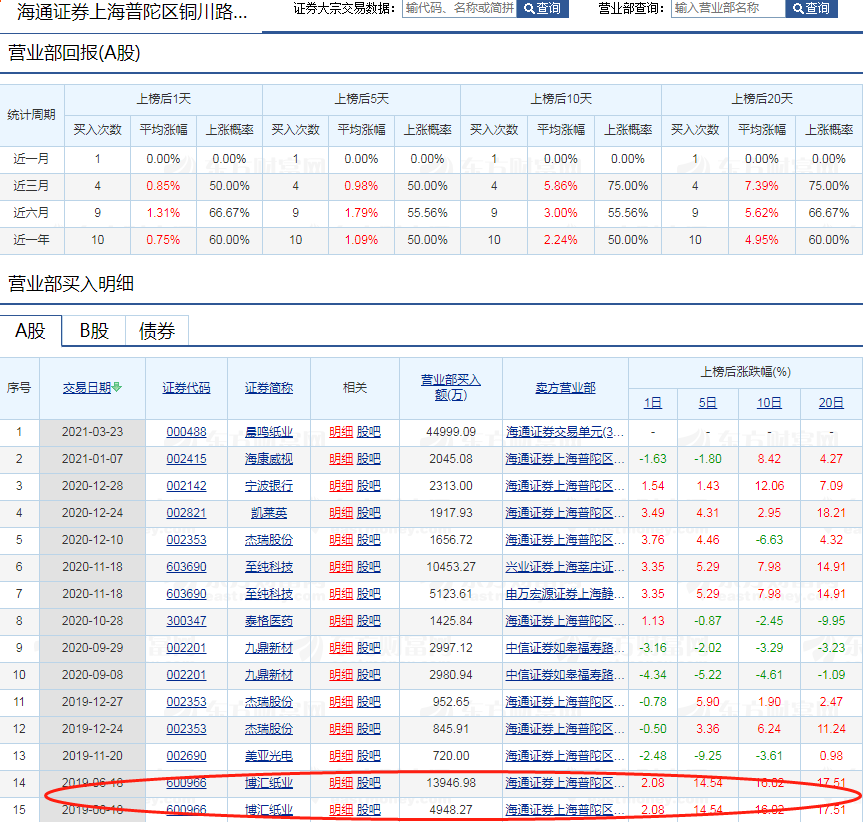Select the 10453.27 buy amount cell
Screen dimensions: 863x822
coord(451,567)
